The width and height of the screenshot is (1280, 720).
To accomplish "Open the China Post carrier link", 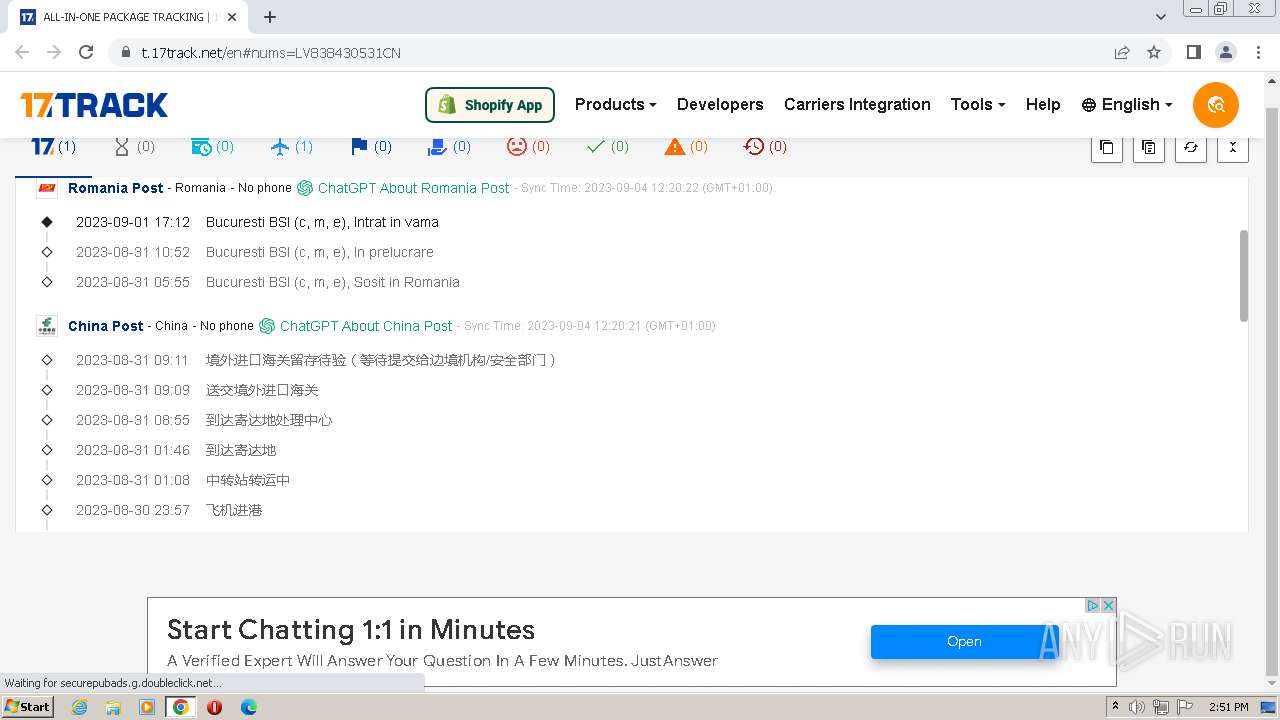I will point(106,326).
